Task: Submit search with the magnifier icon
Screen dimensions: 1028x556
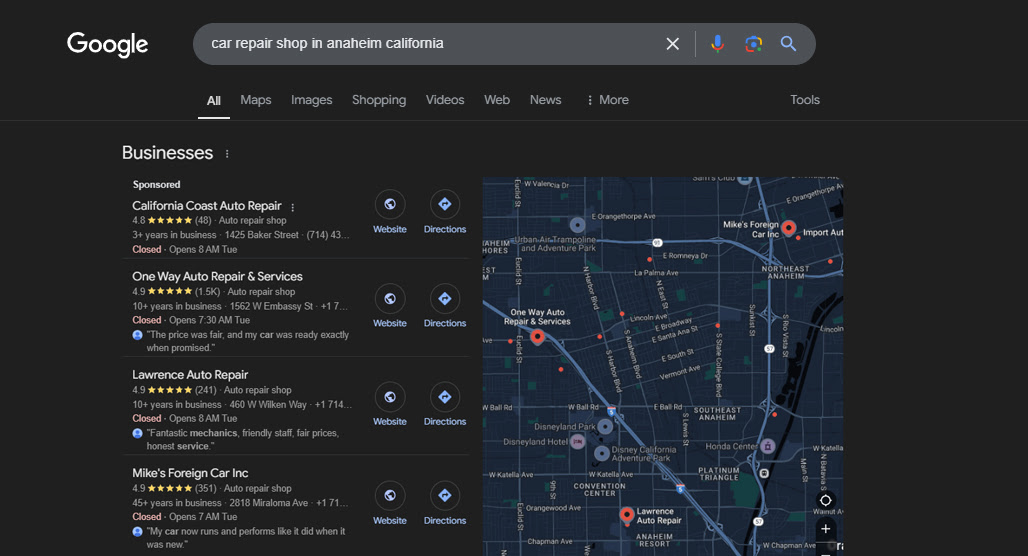Action: click(788, 44)
